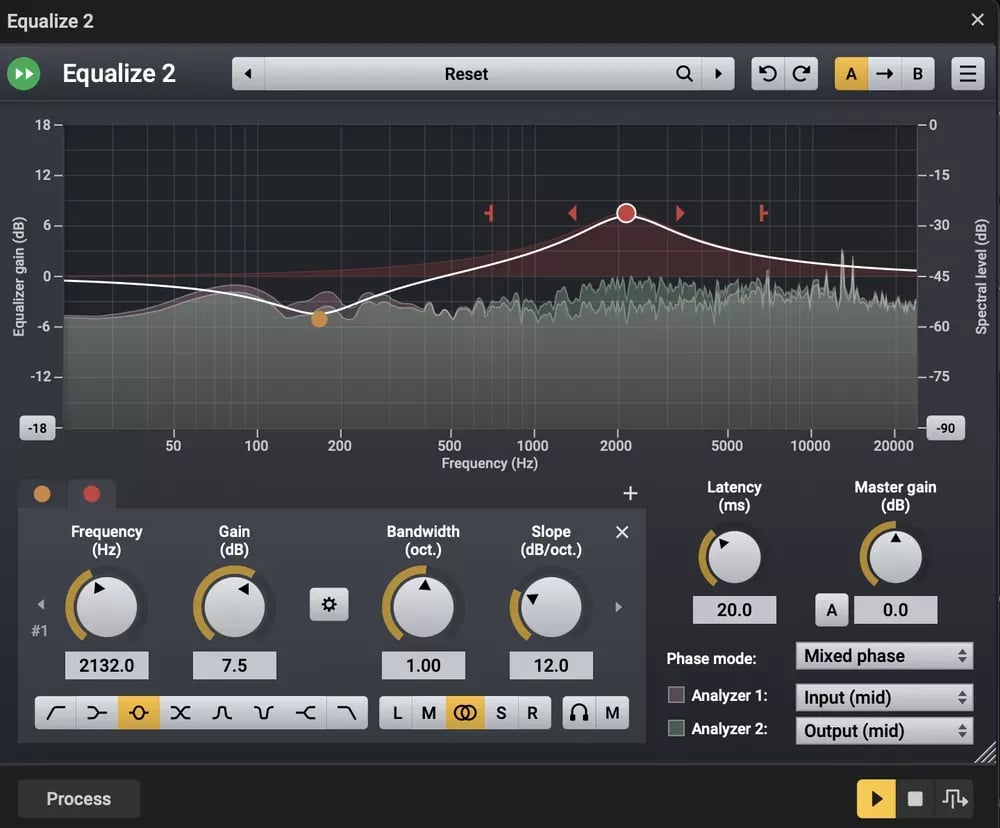1000x828 pixels.
Task: Click the green bypass icon beside Equalize 2
Action: click(x=24, y=74)
